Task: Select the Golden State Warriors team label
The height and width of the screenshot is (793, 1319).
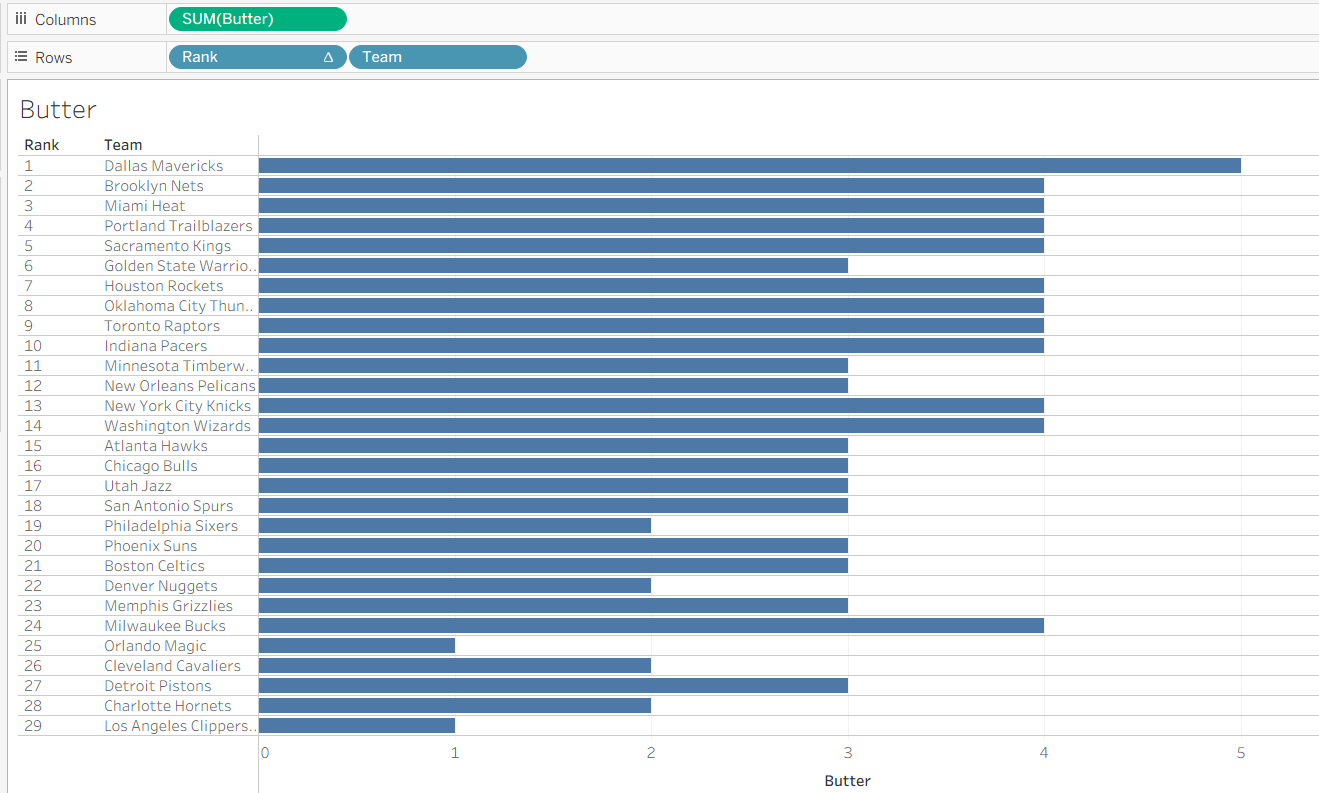Action: click(x=180, y=266)
